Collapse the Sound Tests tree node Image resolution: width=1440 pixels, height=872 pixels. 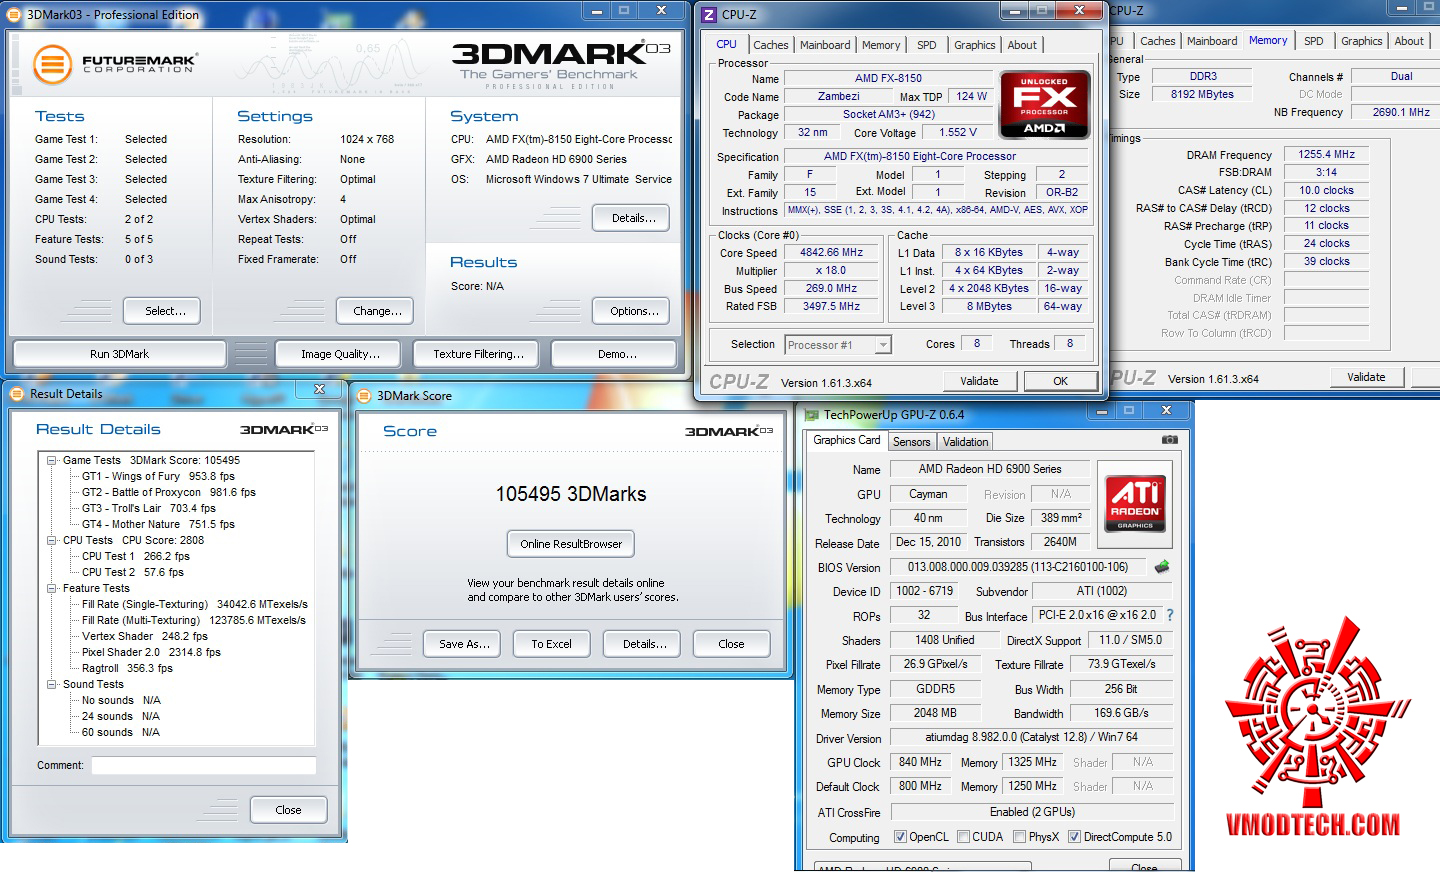52,684
